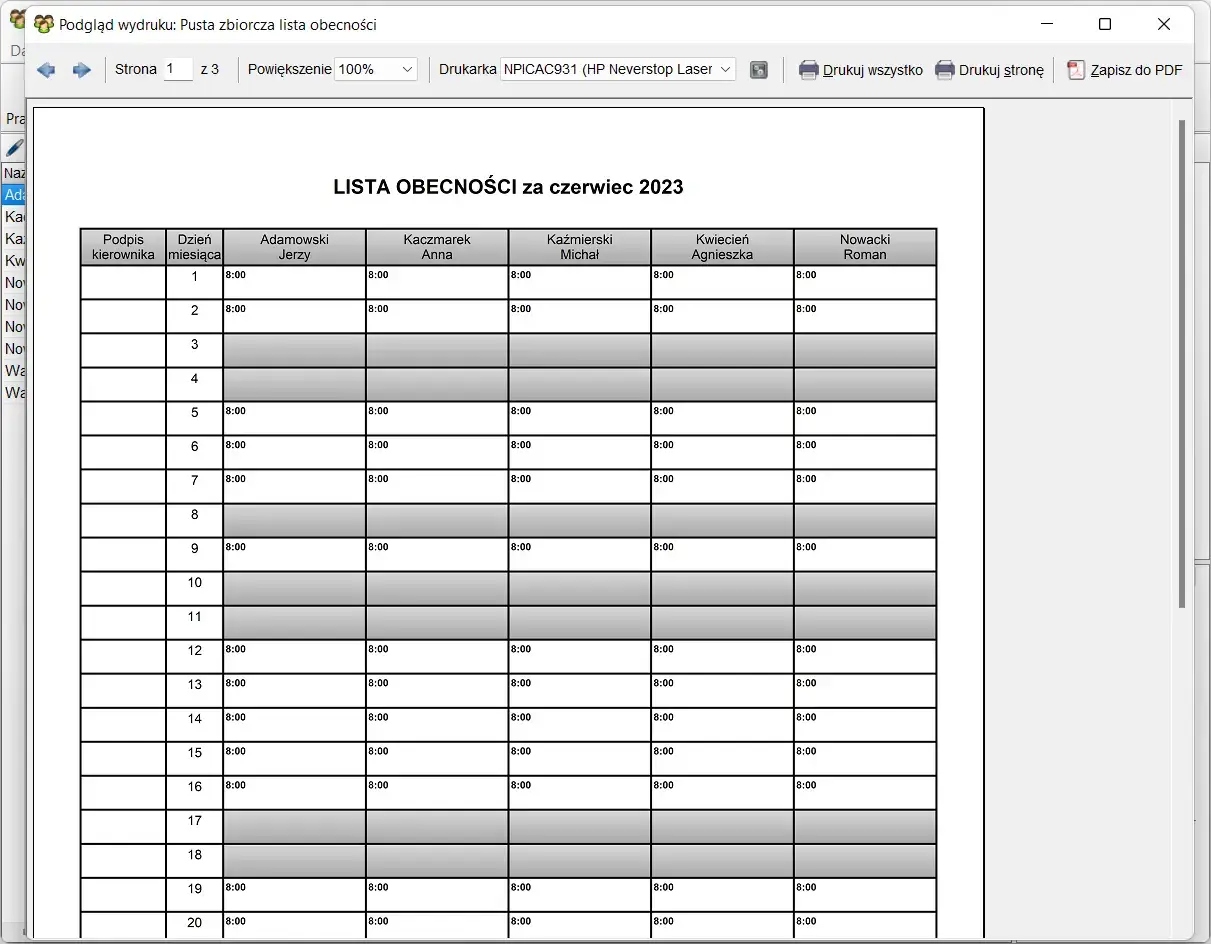This screenshot has height=944, width=1211.
Task: Click the Podgląd wydruku window title text
Action: point(218,25)
